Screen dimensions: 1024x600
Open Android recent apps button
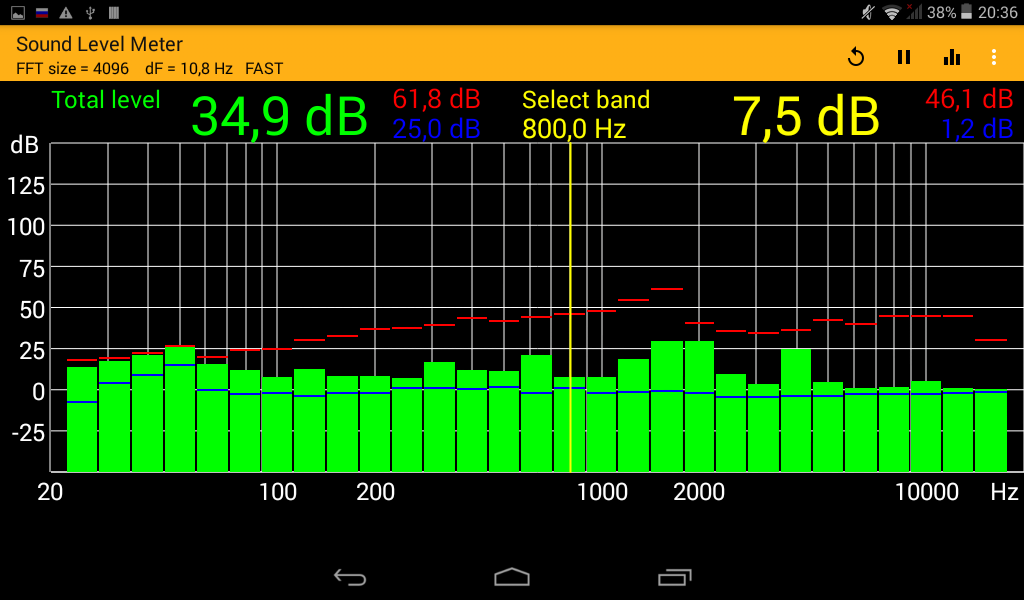tap(674, 577)
